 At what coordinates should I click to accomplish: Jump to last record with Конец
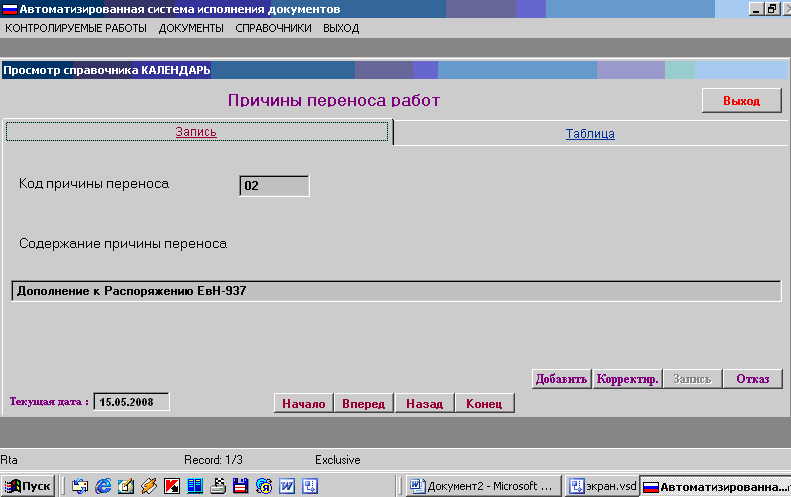[x=484, y=403]
